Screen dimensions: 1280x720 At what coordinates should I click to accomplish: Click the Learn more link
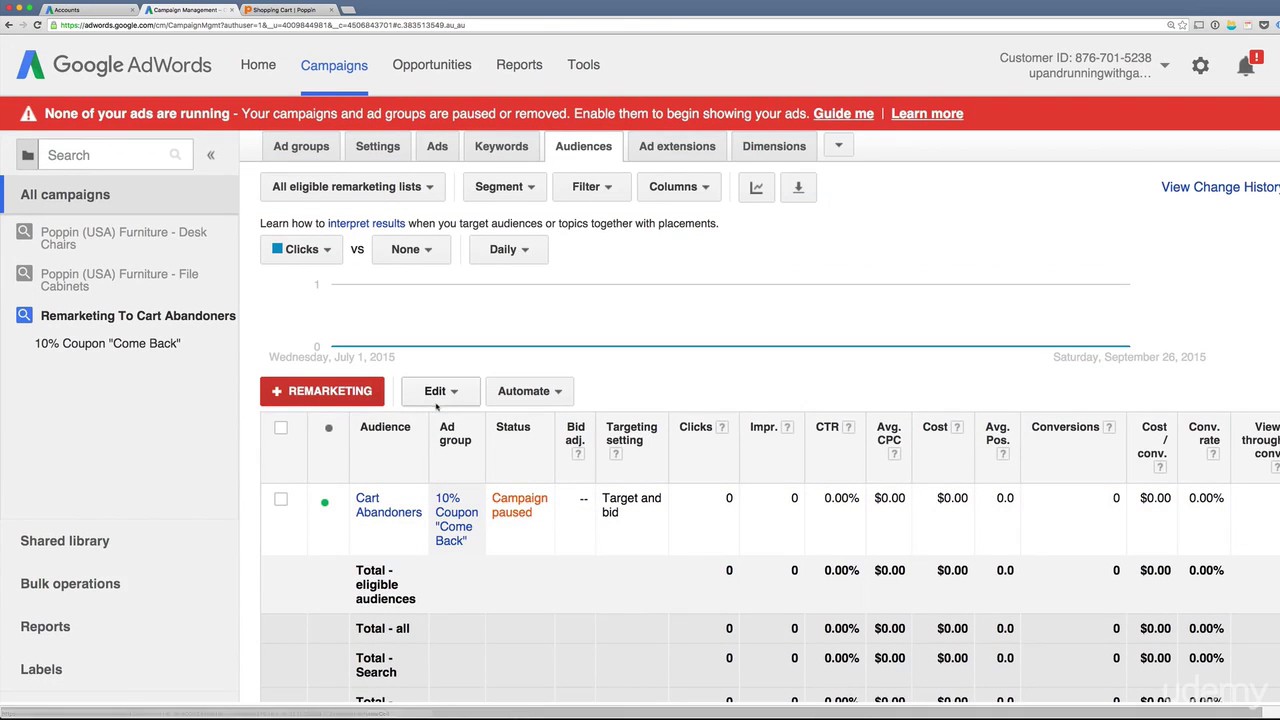pos(927,114)
